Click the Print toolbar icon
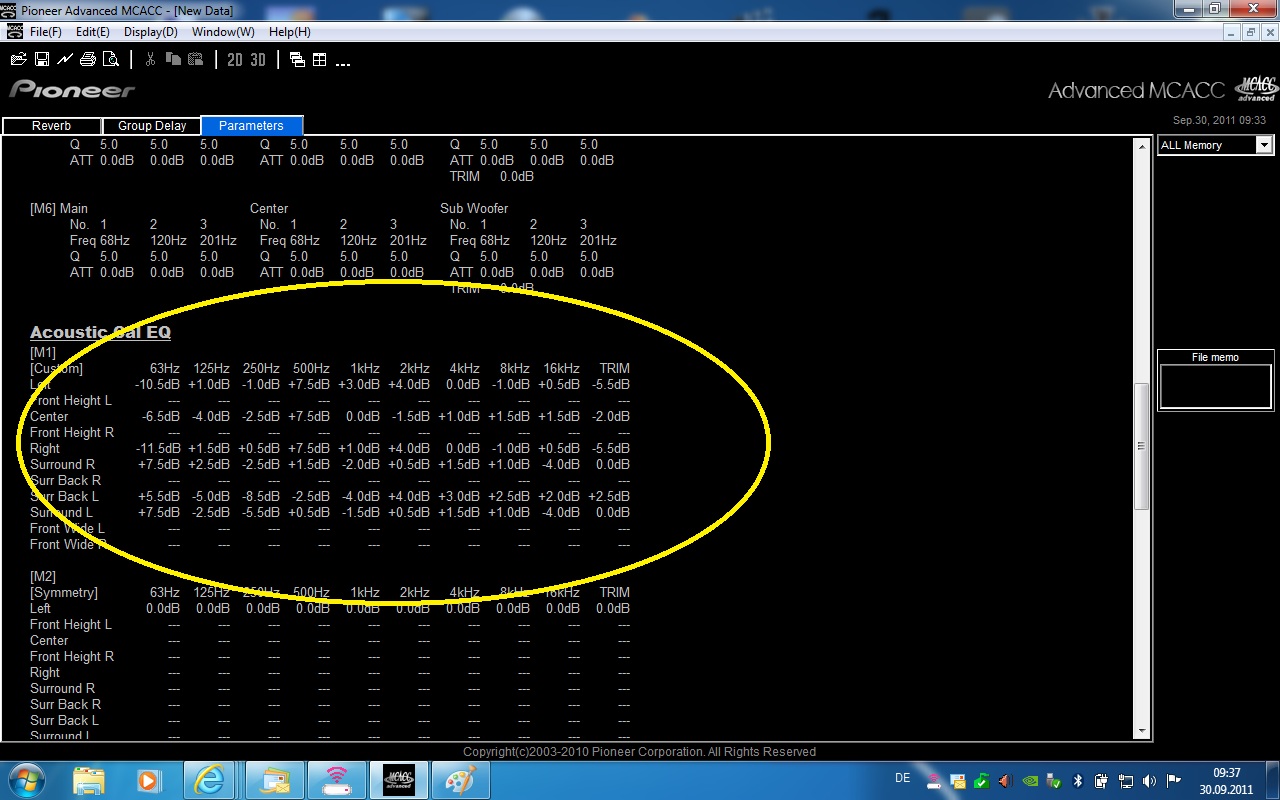This screenshot has height=800, width=1280. pos(88,60)
